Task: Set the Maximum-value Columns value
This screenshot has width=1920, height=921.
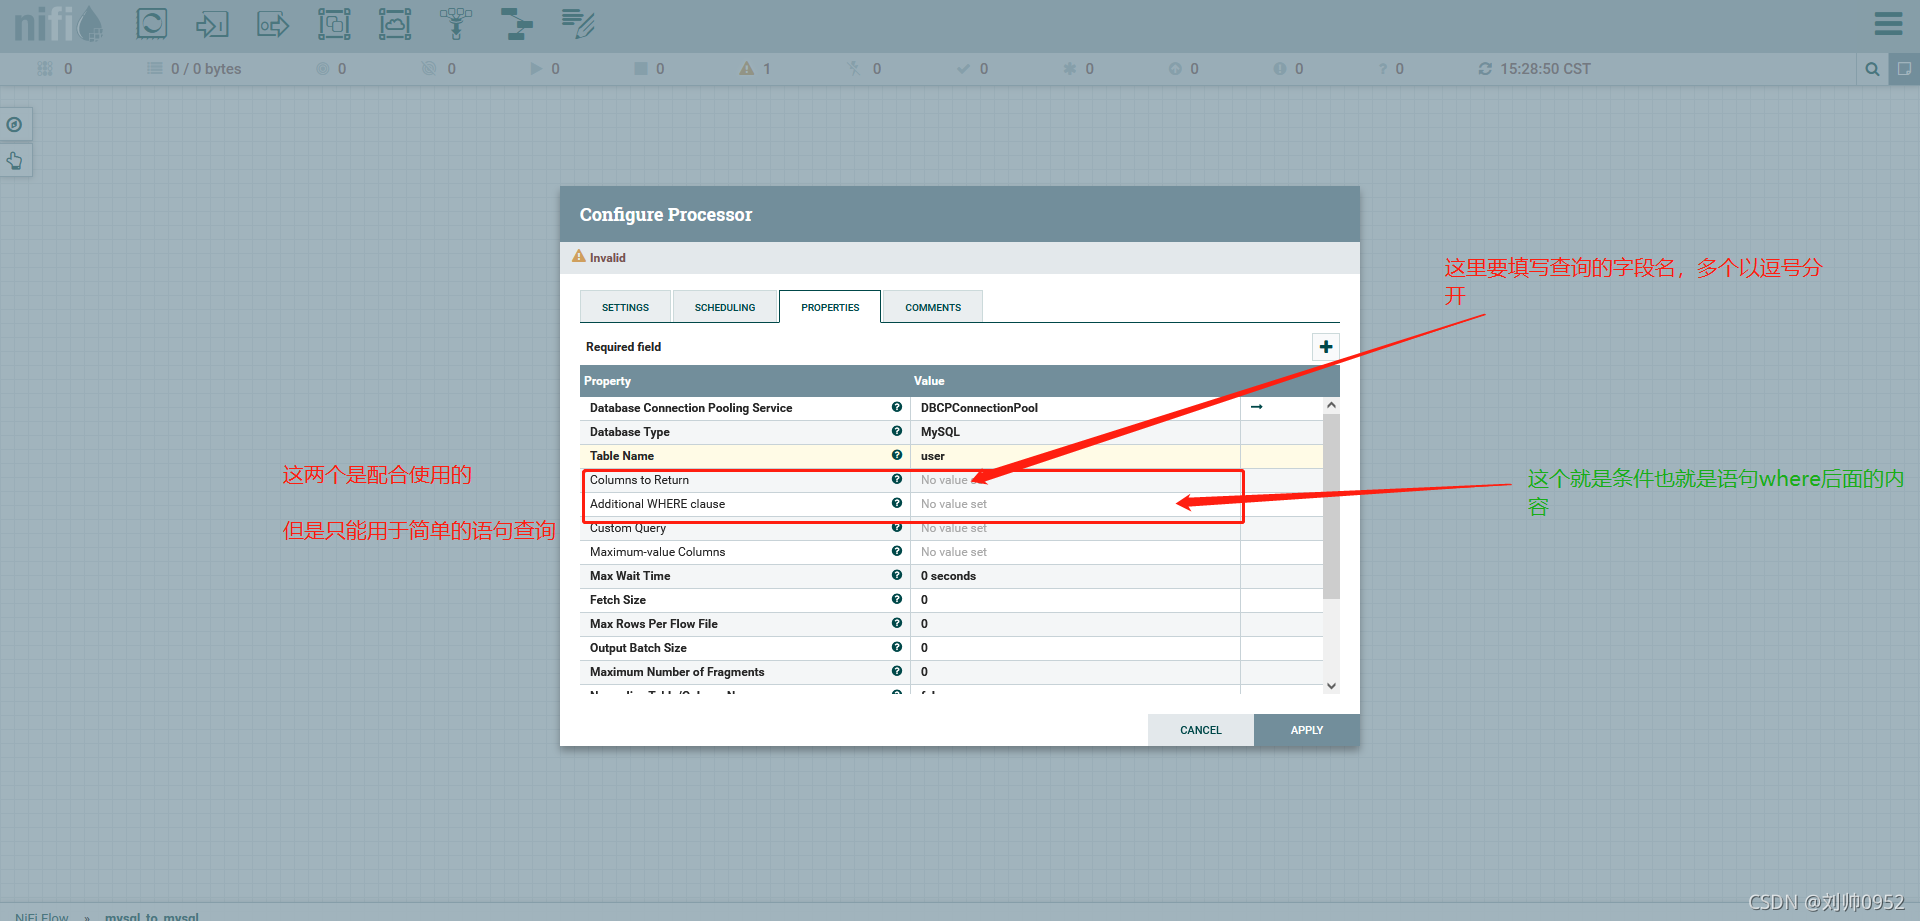Action: [1075, 552]
